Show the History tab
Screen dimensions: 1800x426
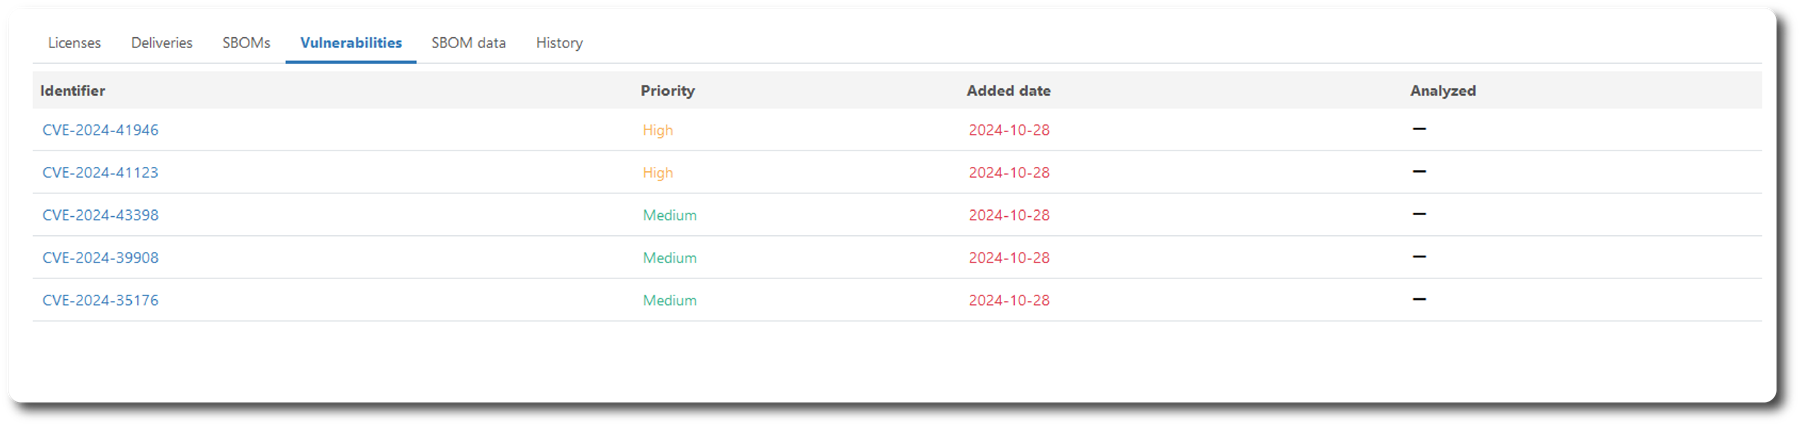(x=559, y=43)
